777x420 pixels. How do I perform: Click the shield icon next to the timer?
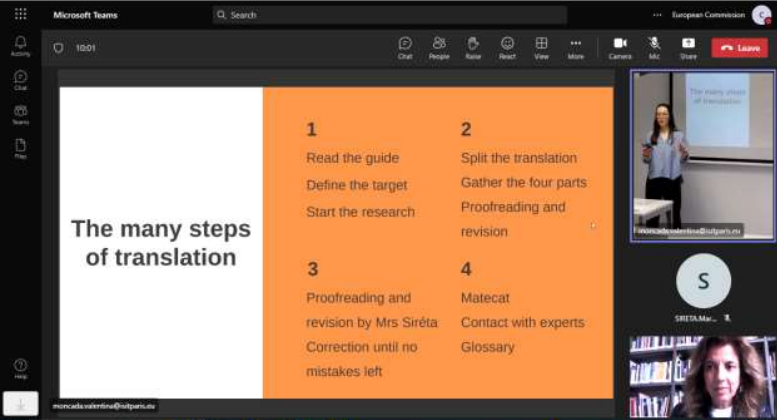pos(58,47)
